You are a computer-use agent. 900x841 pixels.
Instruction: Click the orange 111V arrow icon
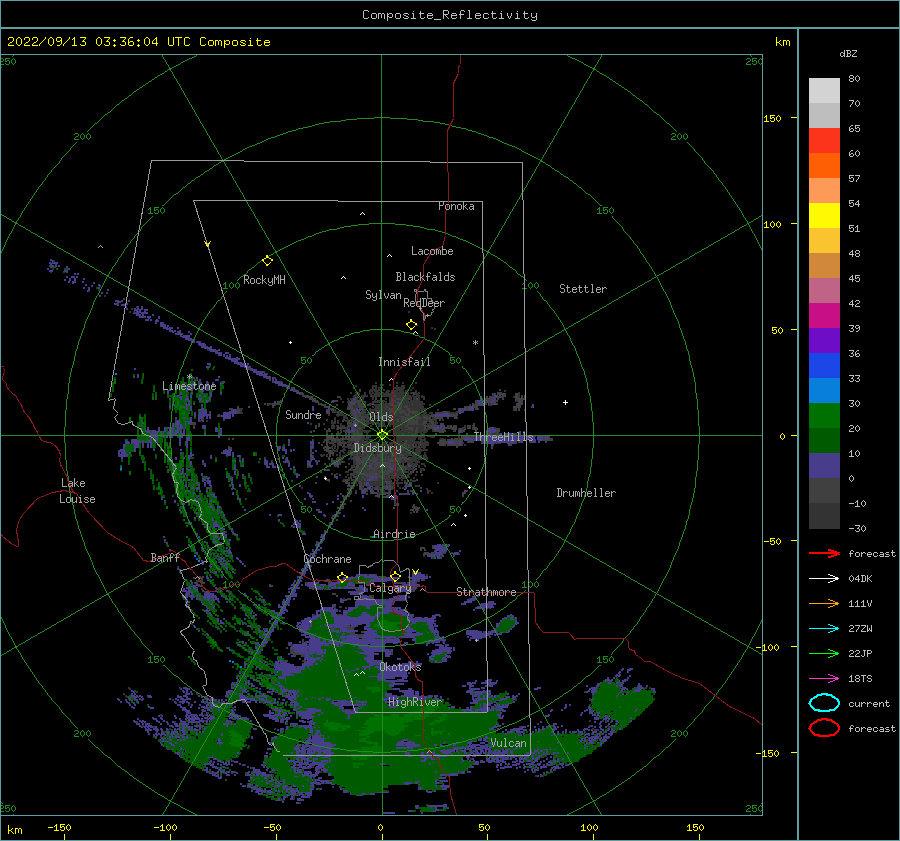(824, 603)
